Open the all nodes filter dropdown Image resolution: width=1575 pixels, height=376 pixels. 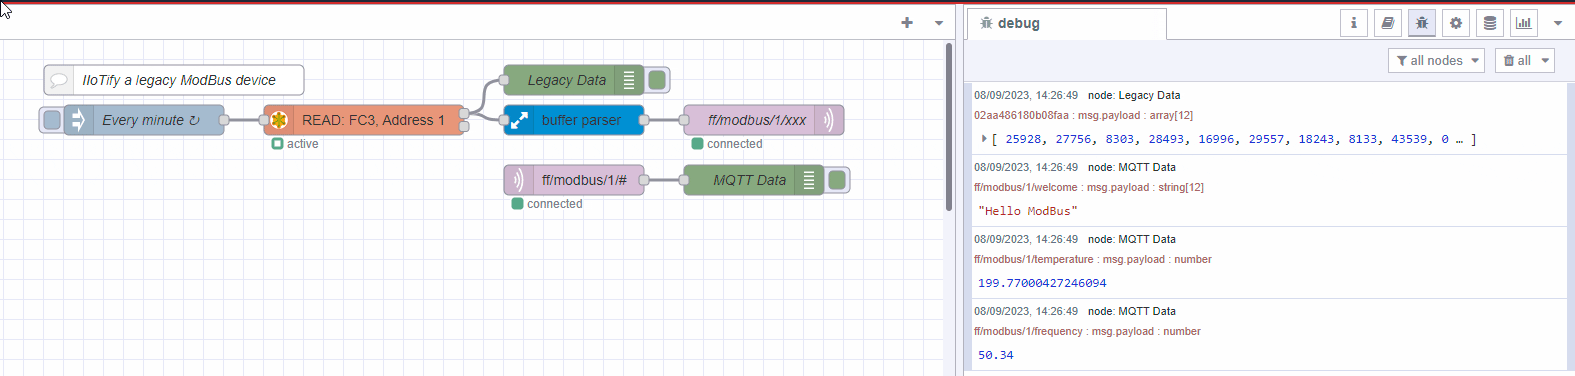click(x=1436, y=61)
